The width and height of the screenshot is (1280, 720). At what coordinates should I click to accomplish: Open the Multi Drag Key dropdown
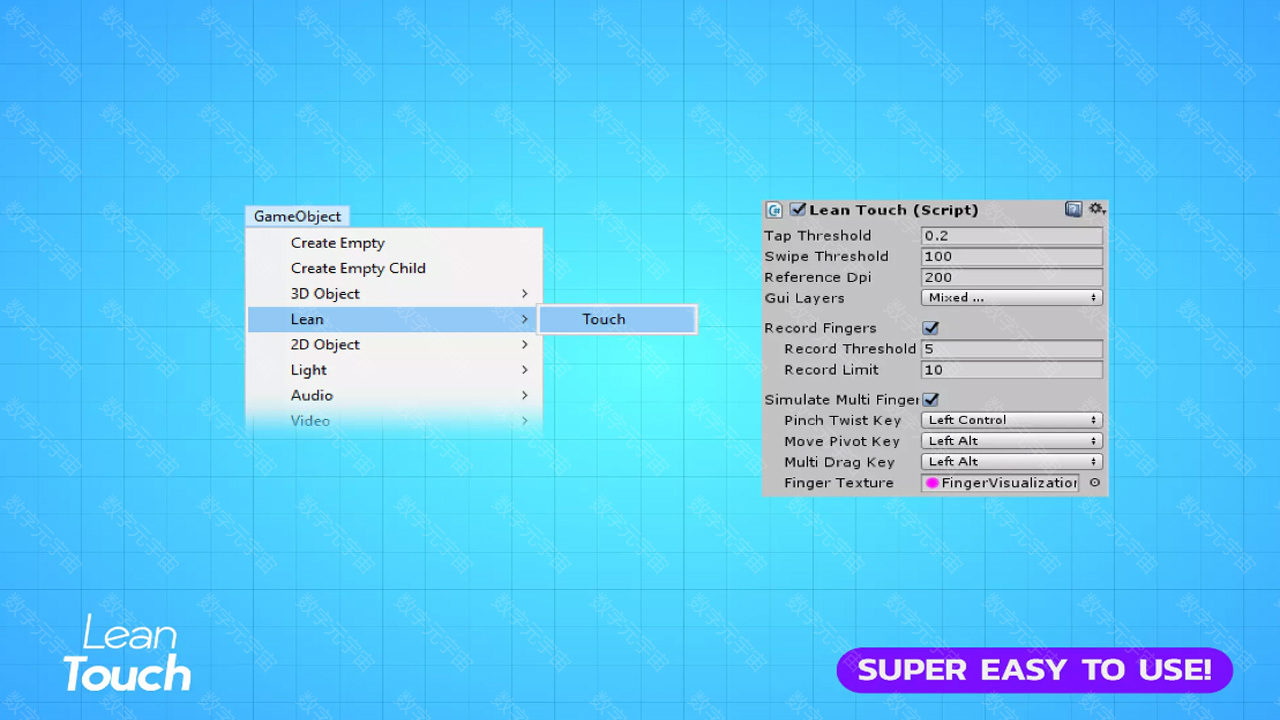tap(1012, 462)
